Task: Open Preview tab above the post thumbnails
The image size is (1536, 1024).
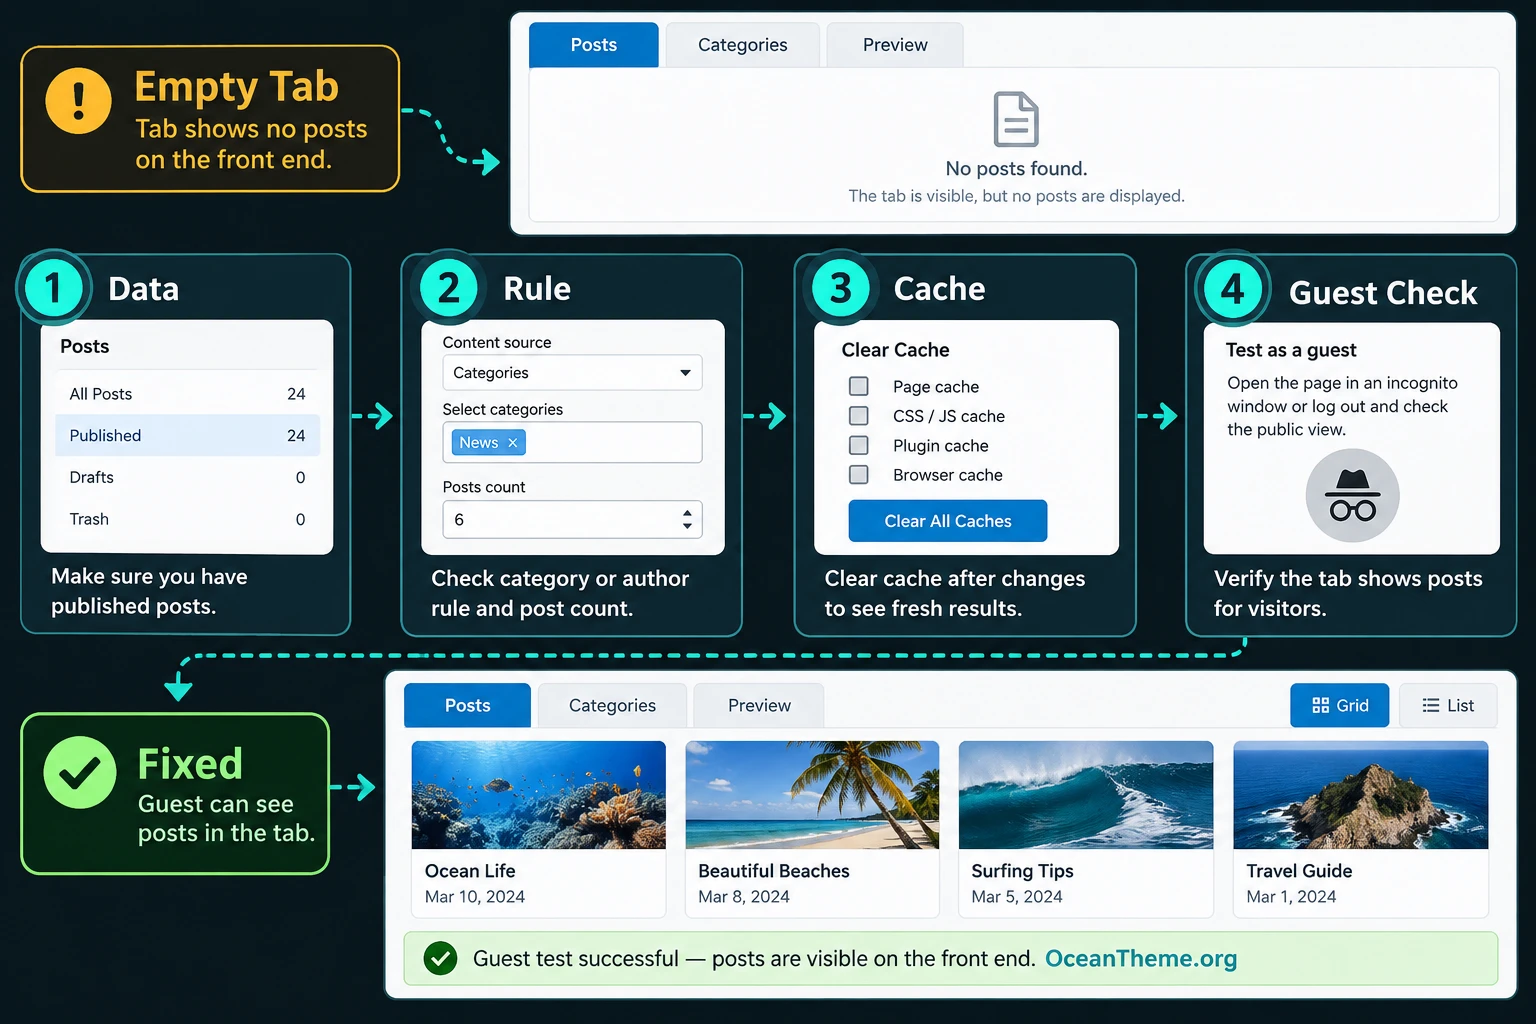Action: point(759,705)
